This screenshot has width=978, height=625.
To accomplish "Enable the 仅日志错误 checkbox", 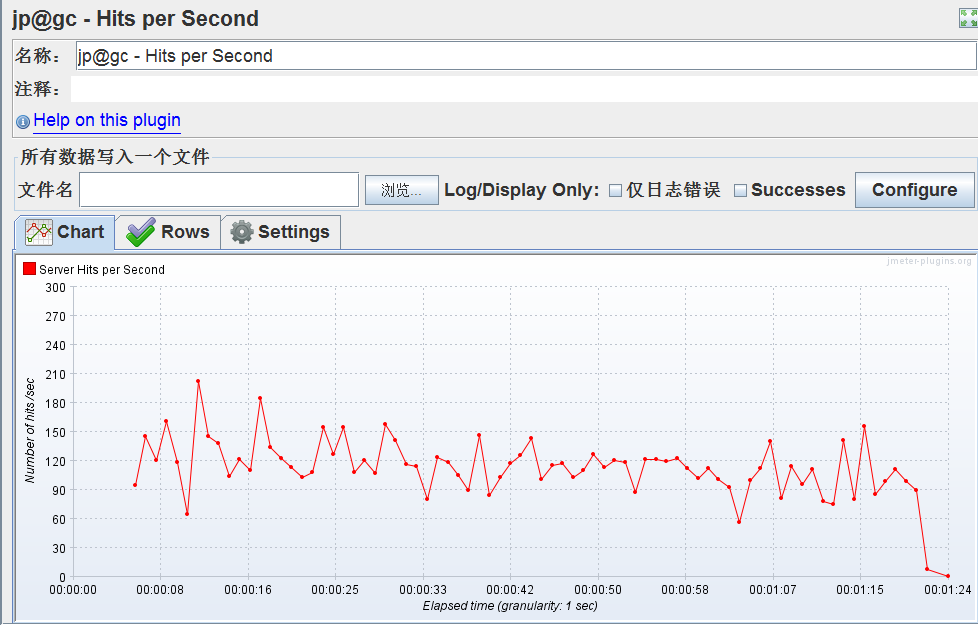I will [614, 189].
